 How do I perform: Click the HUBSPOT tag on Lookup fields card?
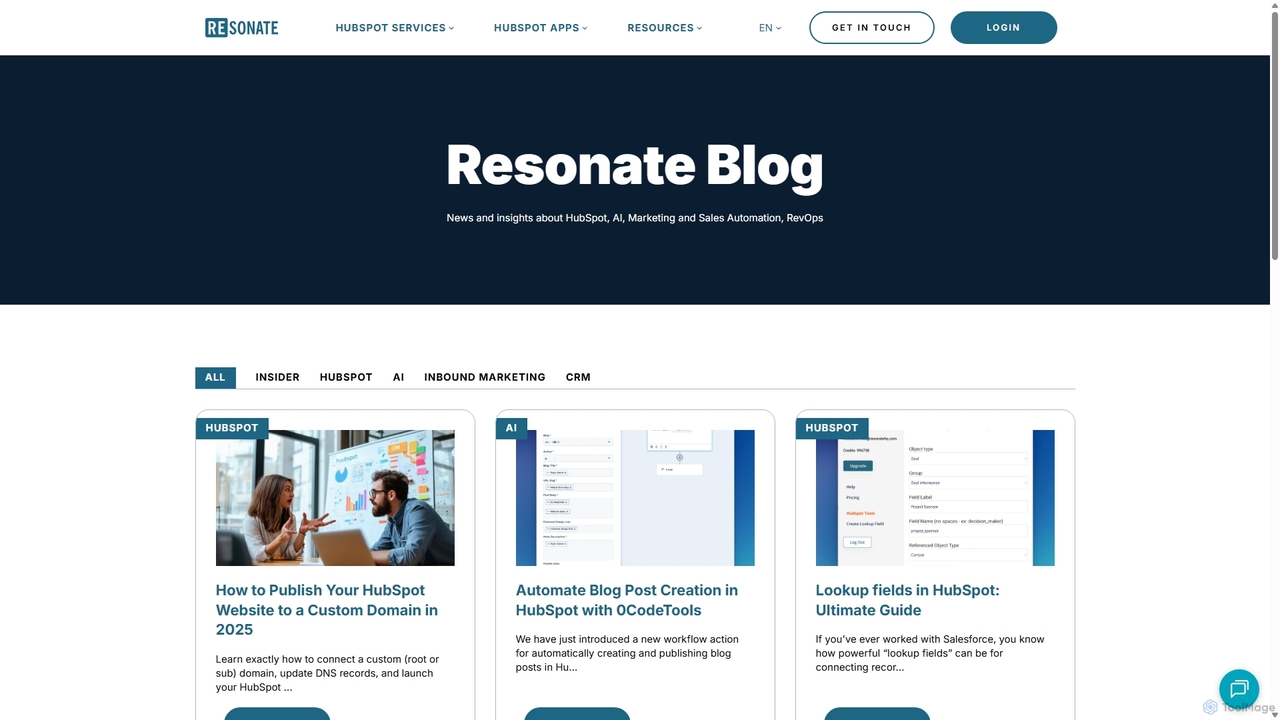point(832,428)
